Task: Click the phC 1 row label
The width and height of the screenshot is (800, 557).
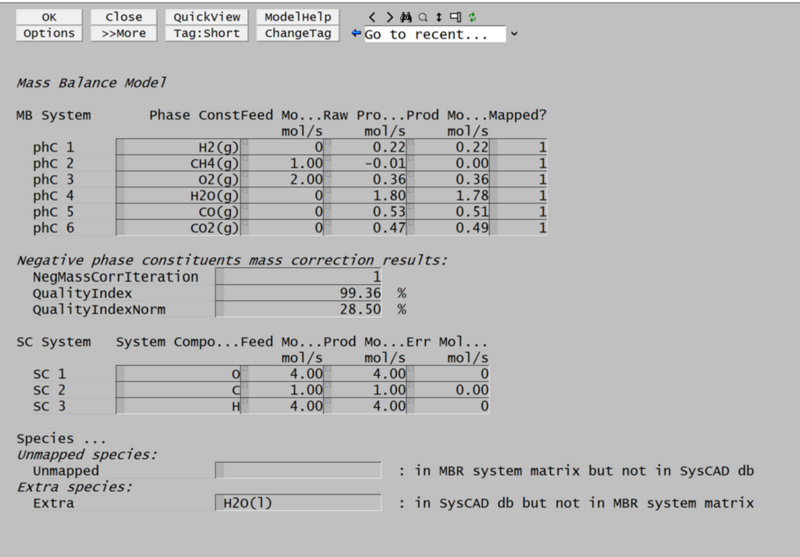Action: coord(54,147)
